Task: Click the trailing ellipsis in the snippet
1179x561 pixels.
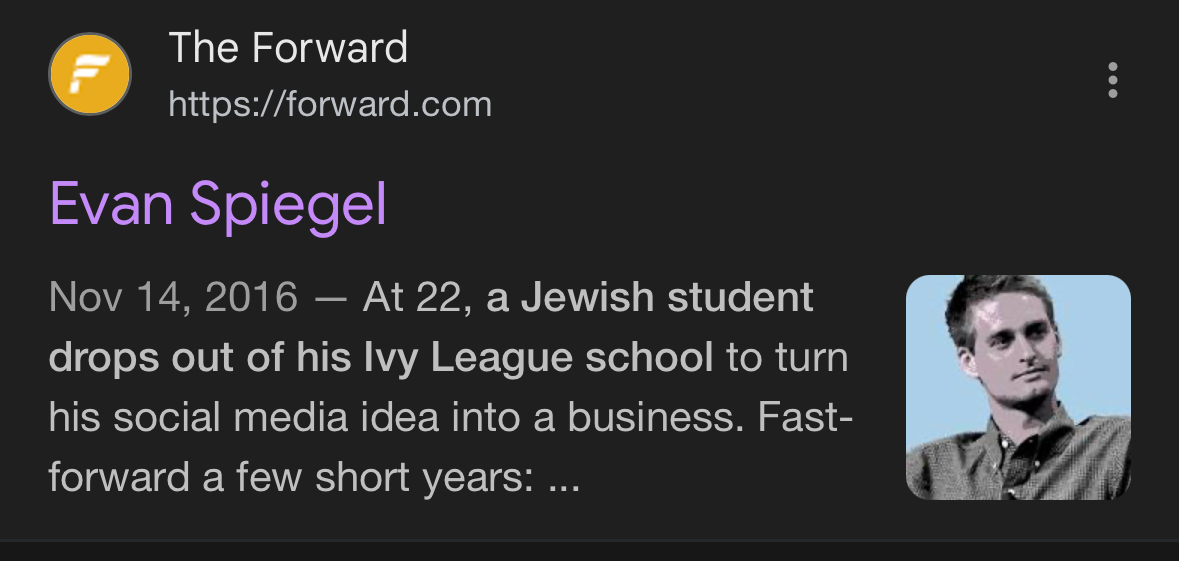Action: click(565, 480)
